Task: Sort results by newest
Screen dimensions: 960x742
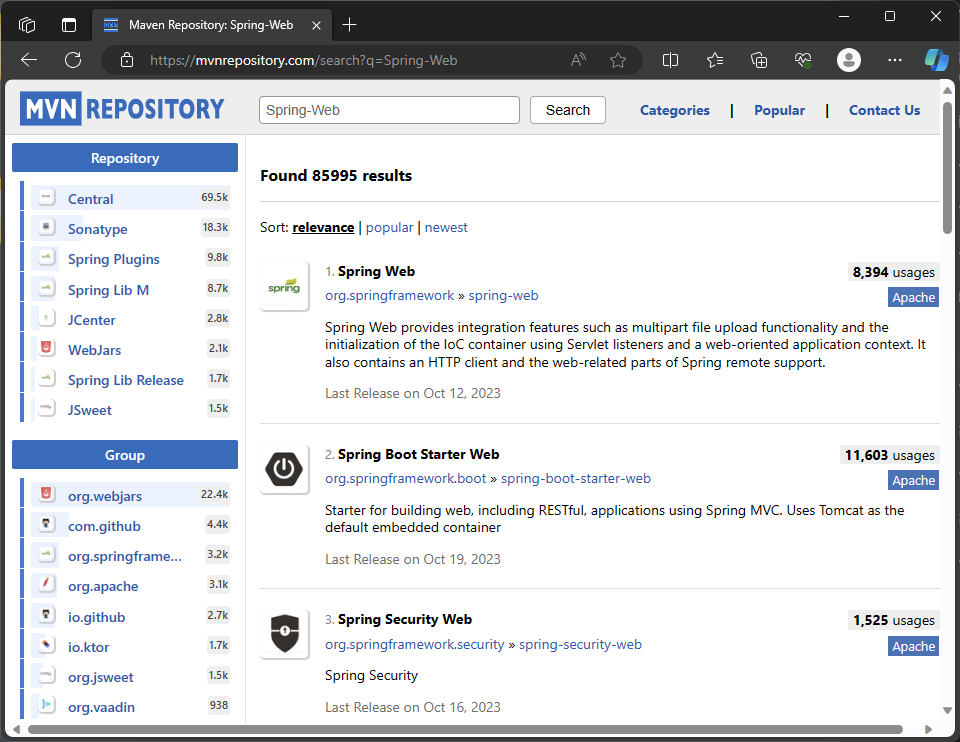Action: (446, 227)
